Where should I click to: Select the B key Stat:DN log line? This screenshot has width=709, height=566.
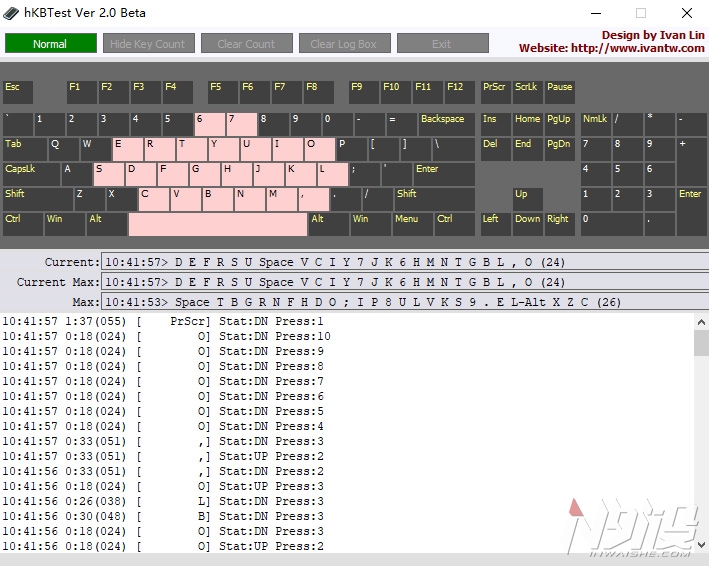point(163,516)
